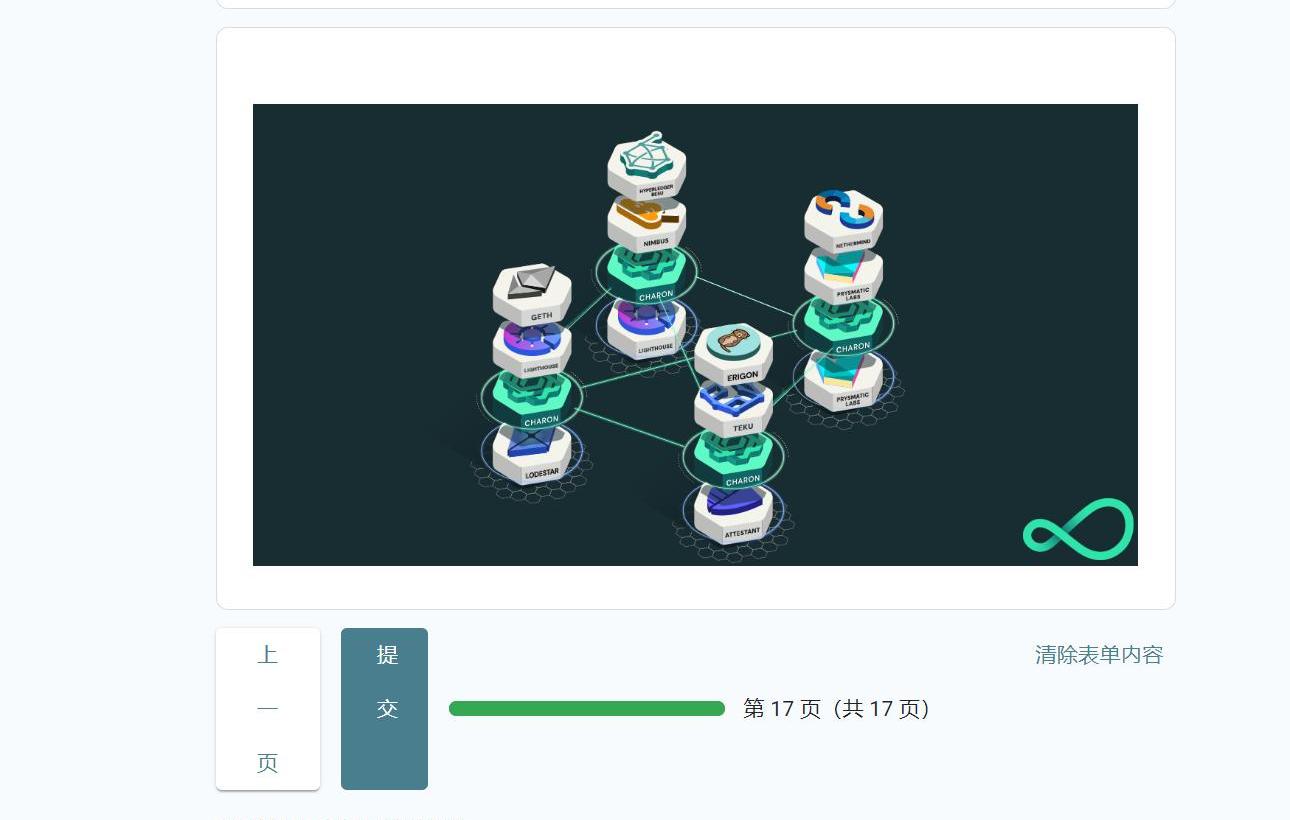Viewport: 1290px width, 820px height.
Task: Click the 清除表单内容 link
Action: click(x=1099, y=655)
